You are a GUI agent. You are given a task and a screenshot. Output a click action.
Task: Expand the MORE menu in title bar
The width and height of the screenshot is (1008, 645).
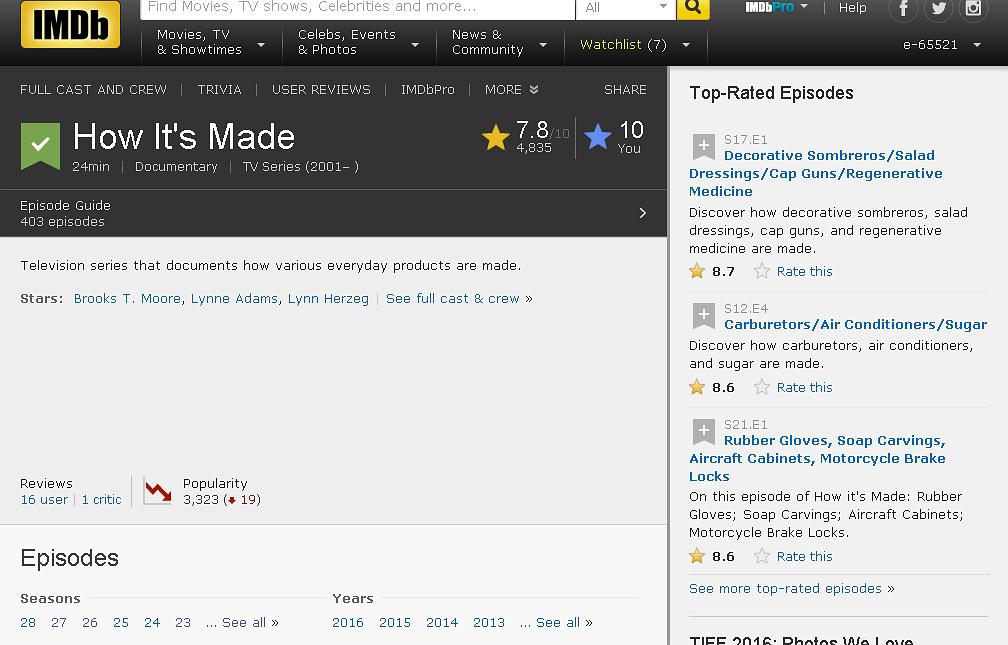(x=512, y=89)
